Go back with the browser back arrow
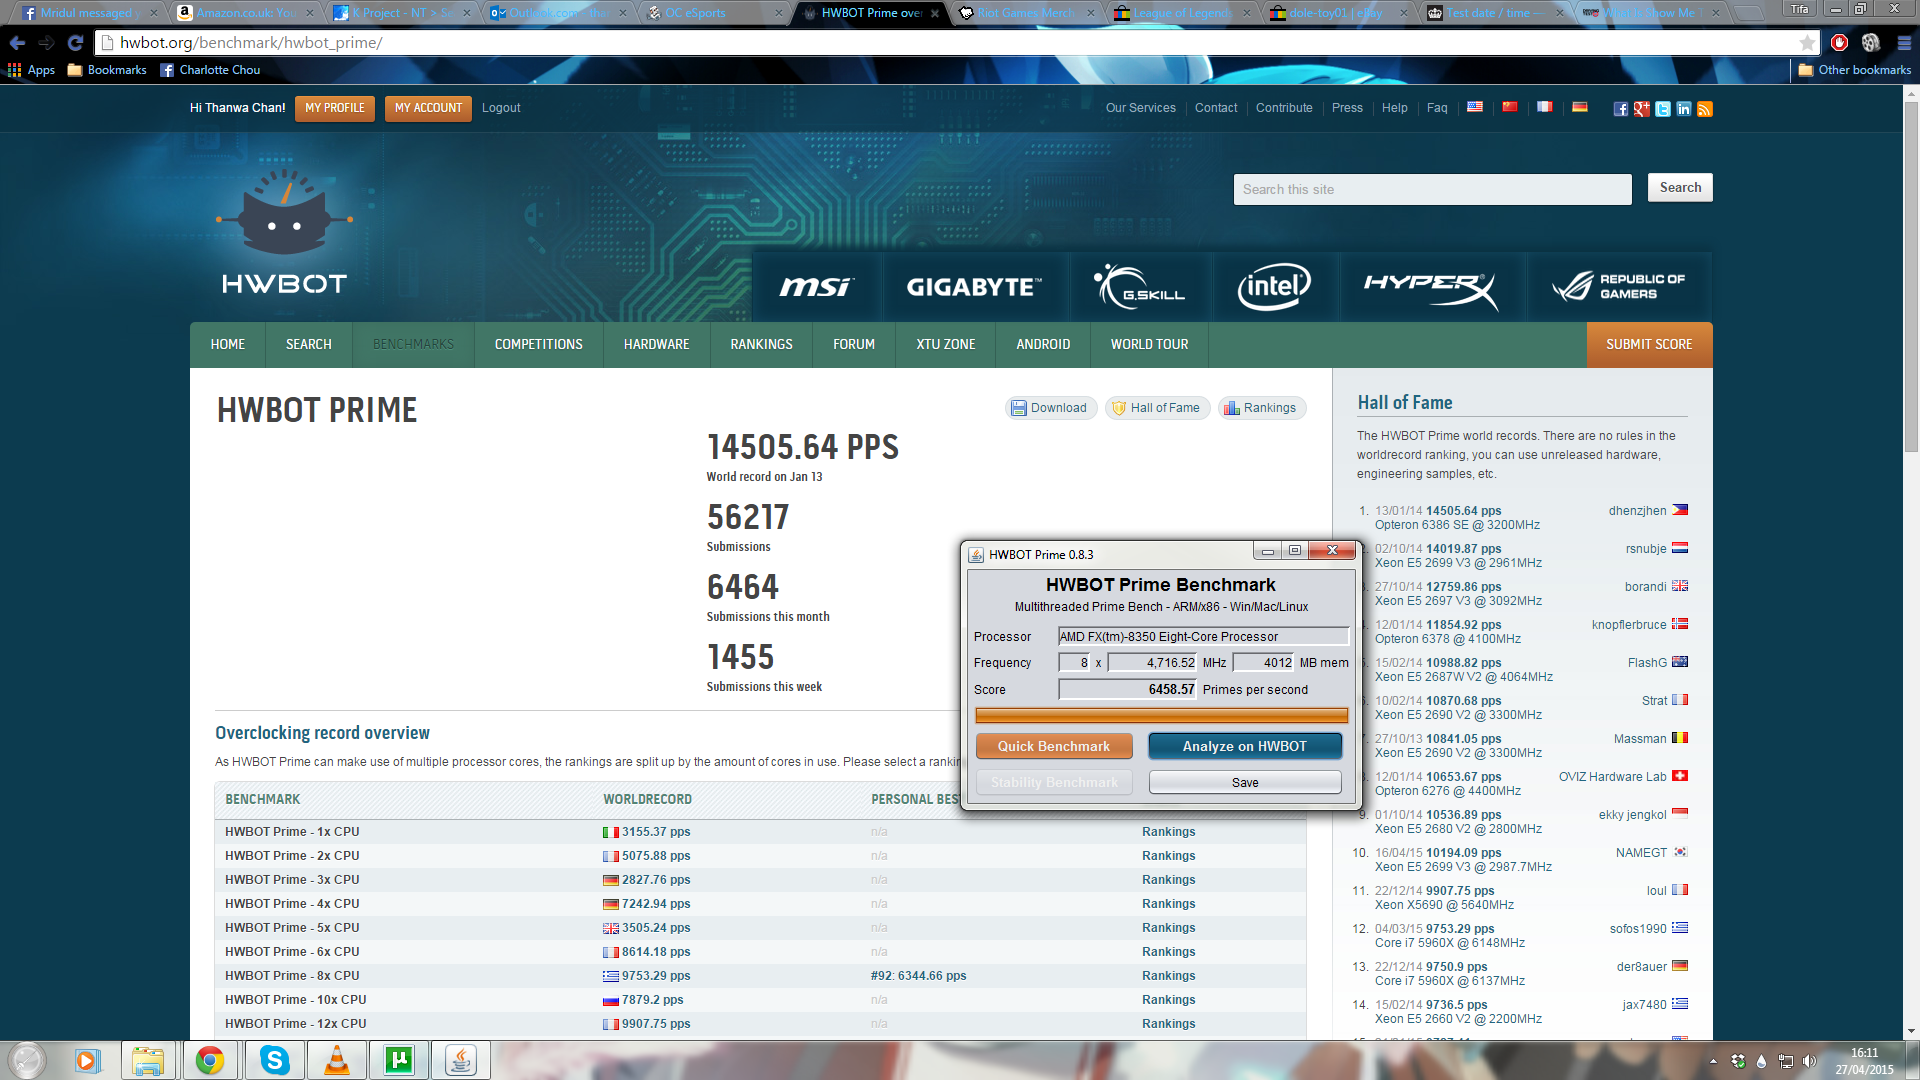The height and width of the screenshot is (1080, 1920). coord(17,43)
